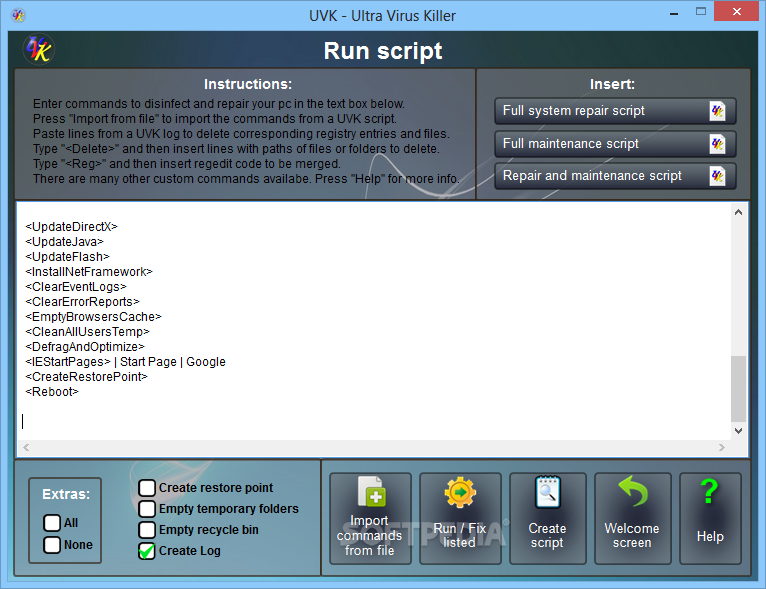The width and height of the screenshot is (766, 589).
Task: Close the UVK window
Action: (736, 11)
